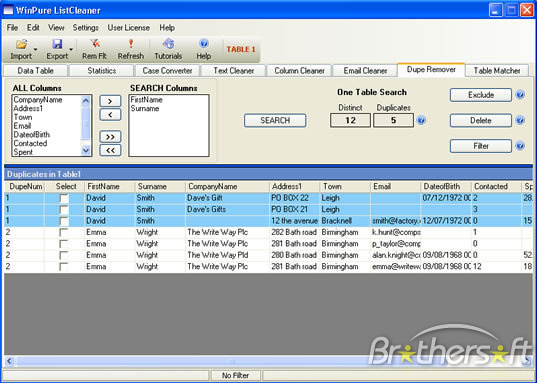Select Surname in SEARCH Columns list

click(x=145, y=108)
